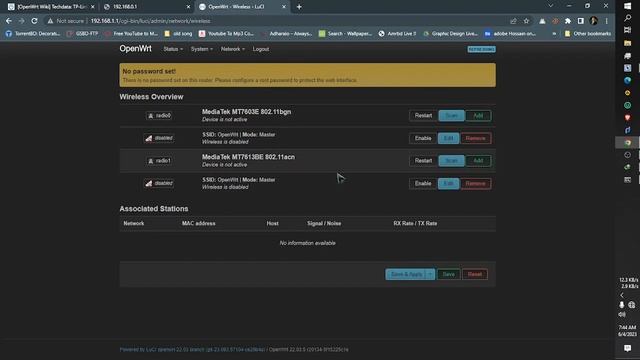Edit the OpenWrt SSID on radio1
This screenshot has width=640, height=360.
[x=449, y=184]
